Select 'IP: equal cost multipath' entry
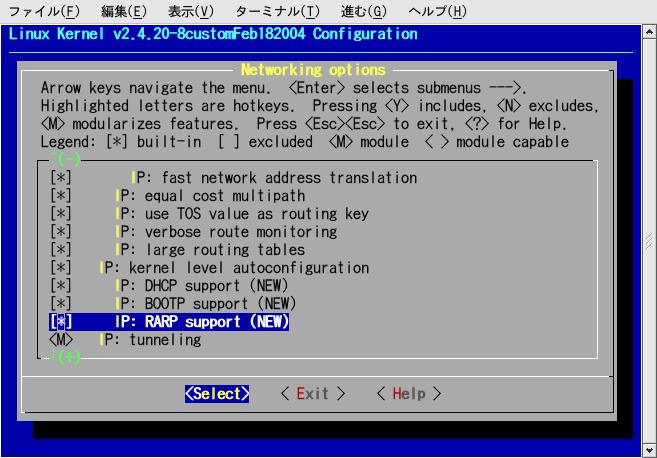This screenshot has width=657, height=458. pyautogui.click(x=210, y=196)
